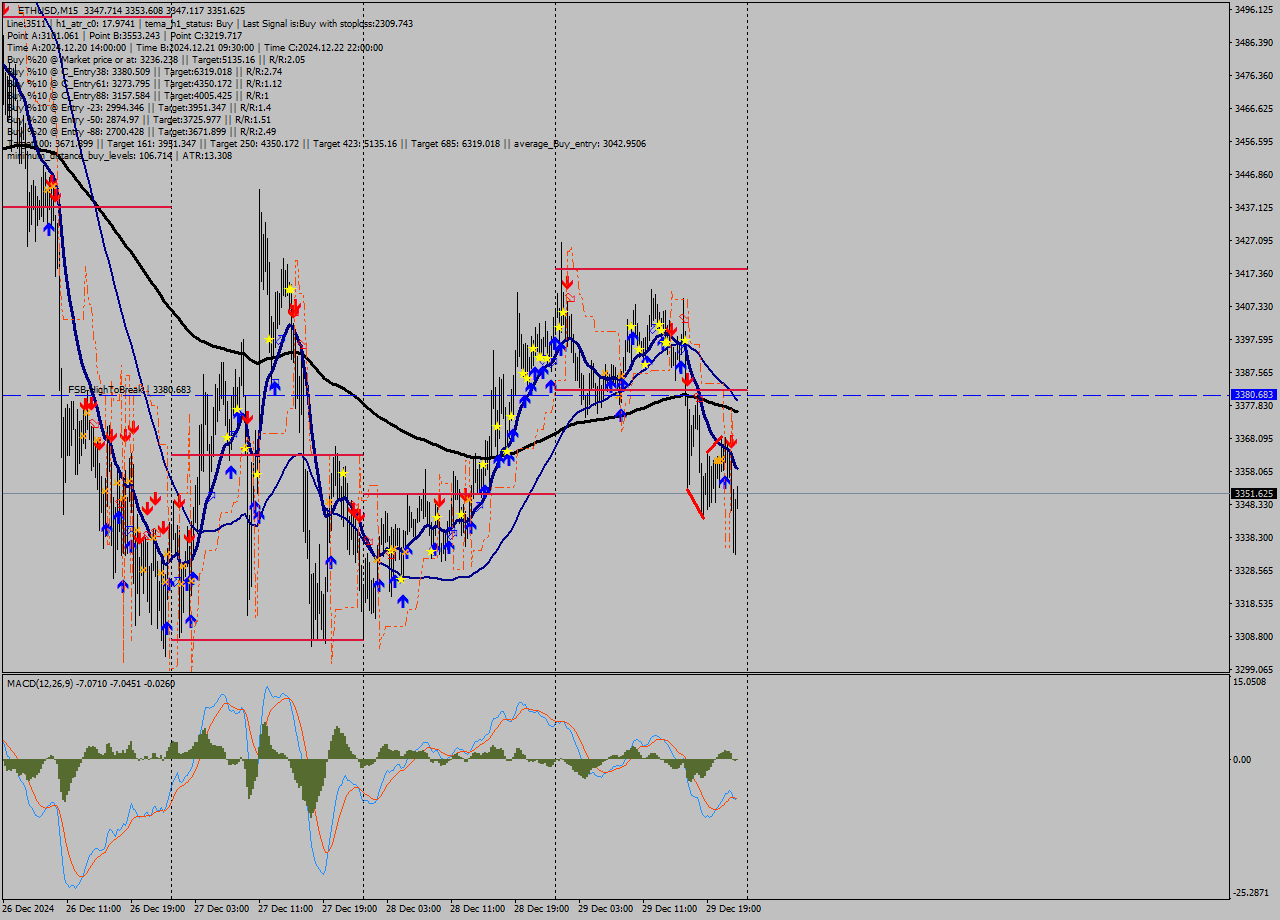Click the '26 Dec 2024' date label
This screenshot has width=1280, height=920.
[28, 909]
